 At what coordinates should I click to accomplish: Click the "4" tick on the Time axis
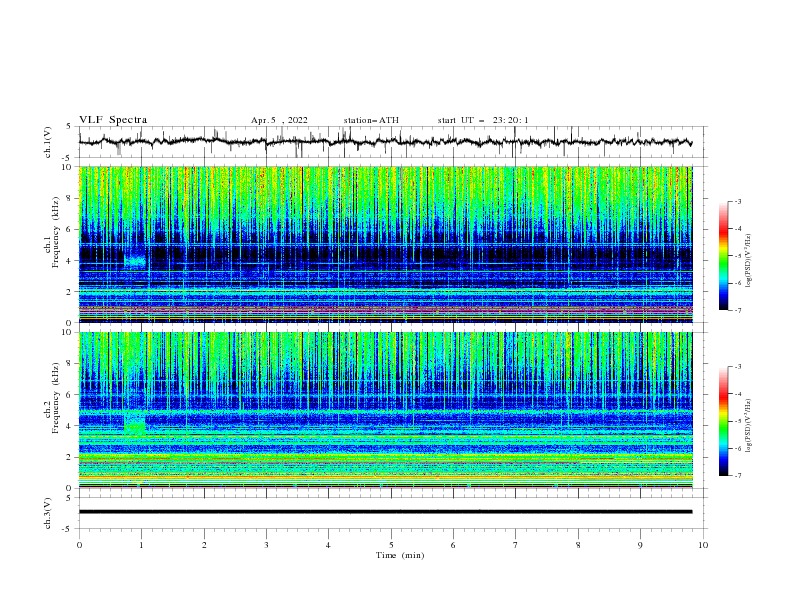pos(328,545)
